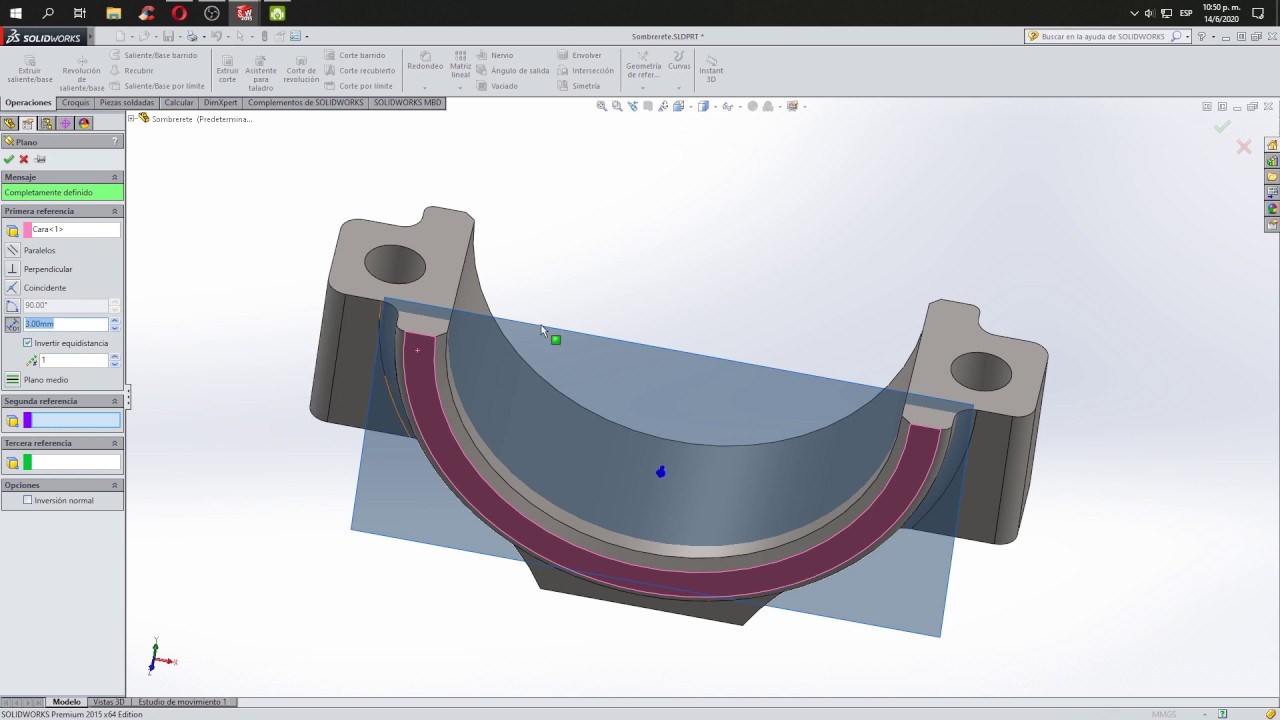Image resolution: width=1280 pixels, height=720 pixels.
Task: Open SOLIDWORKS Resources home icon in task pane
Action: pyautogui.click(x=1272, y=145)
